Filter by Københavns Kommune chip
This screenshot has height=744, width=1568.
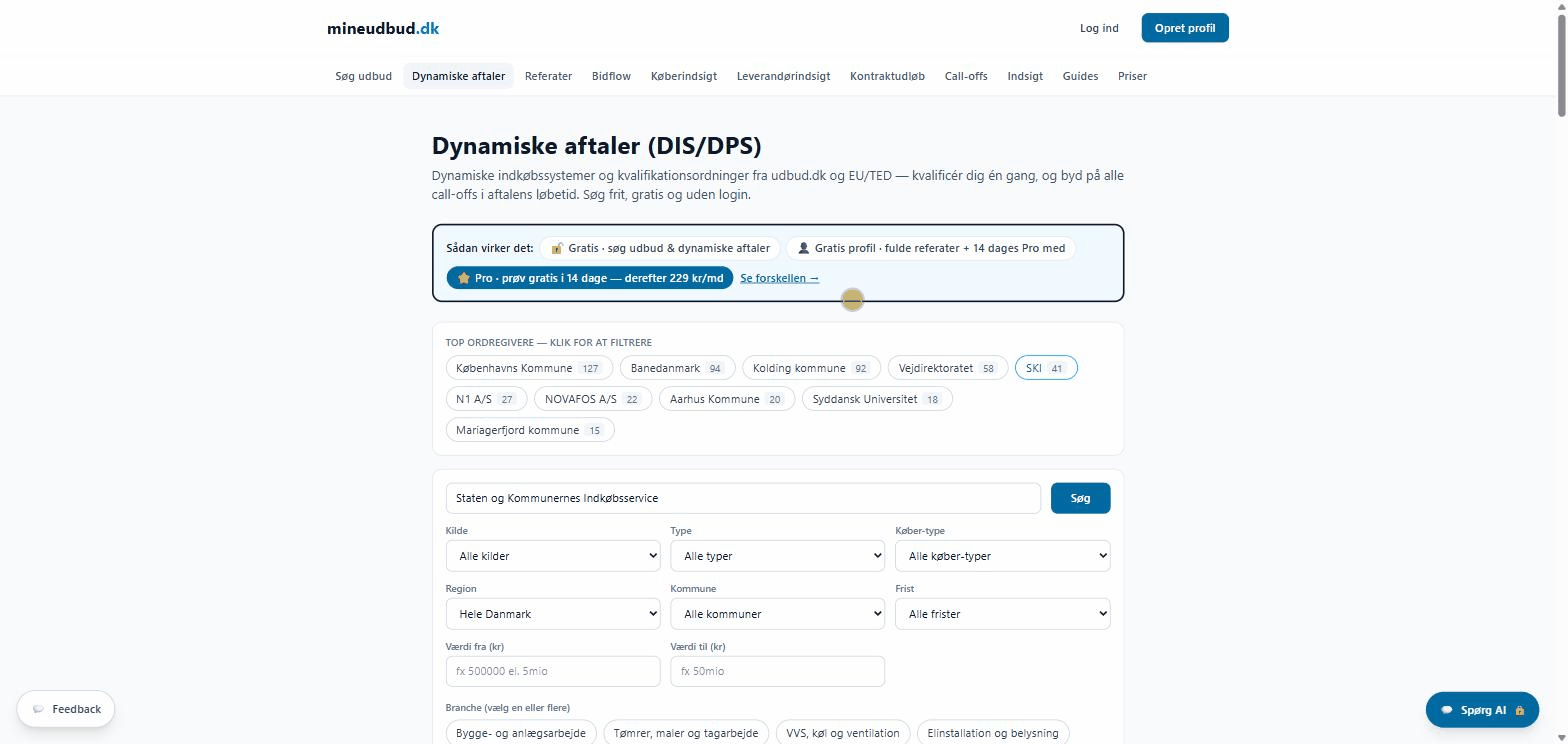(527, 368)
